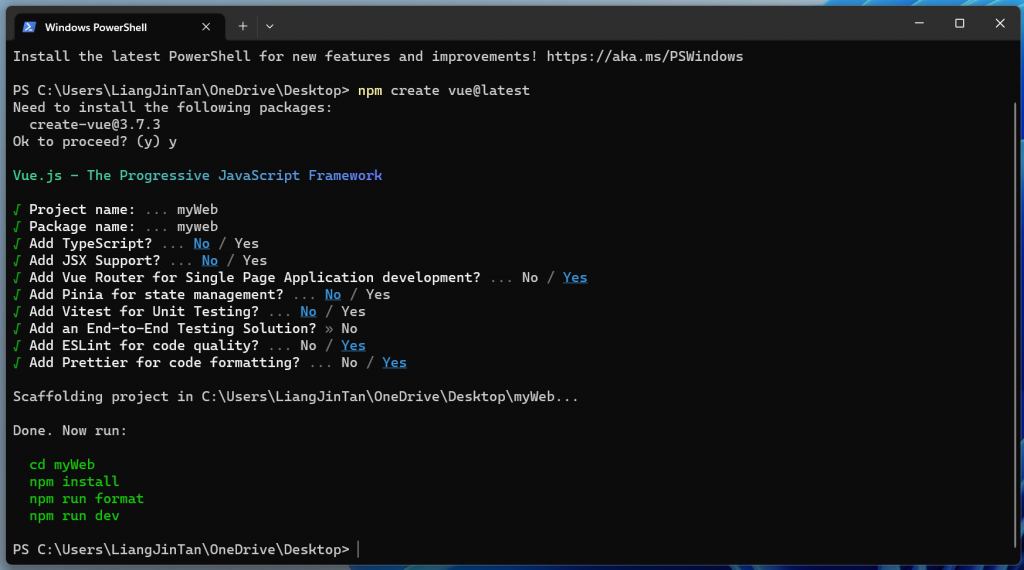The height and width of the screenshot is (570, 1024).
Task: Click 'Need to install the following packages:' text
Action: coord(172,108)
